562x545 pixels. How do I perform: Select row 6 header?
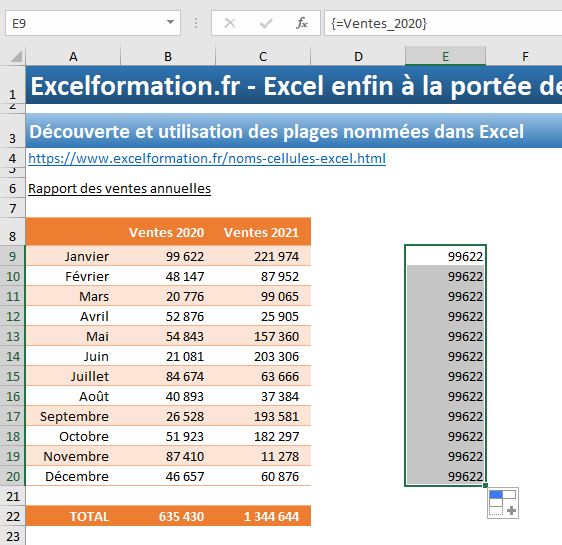pos(13,188)
